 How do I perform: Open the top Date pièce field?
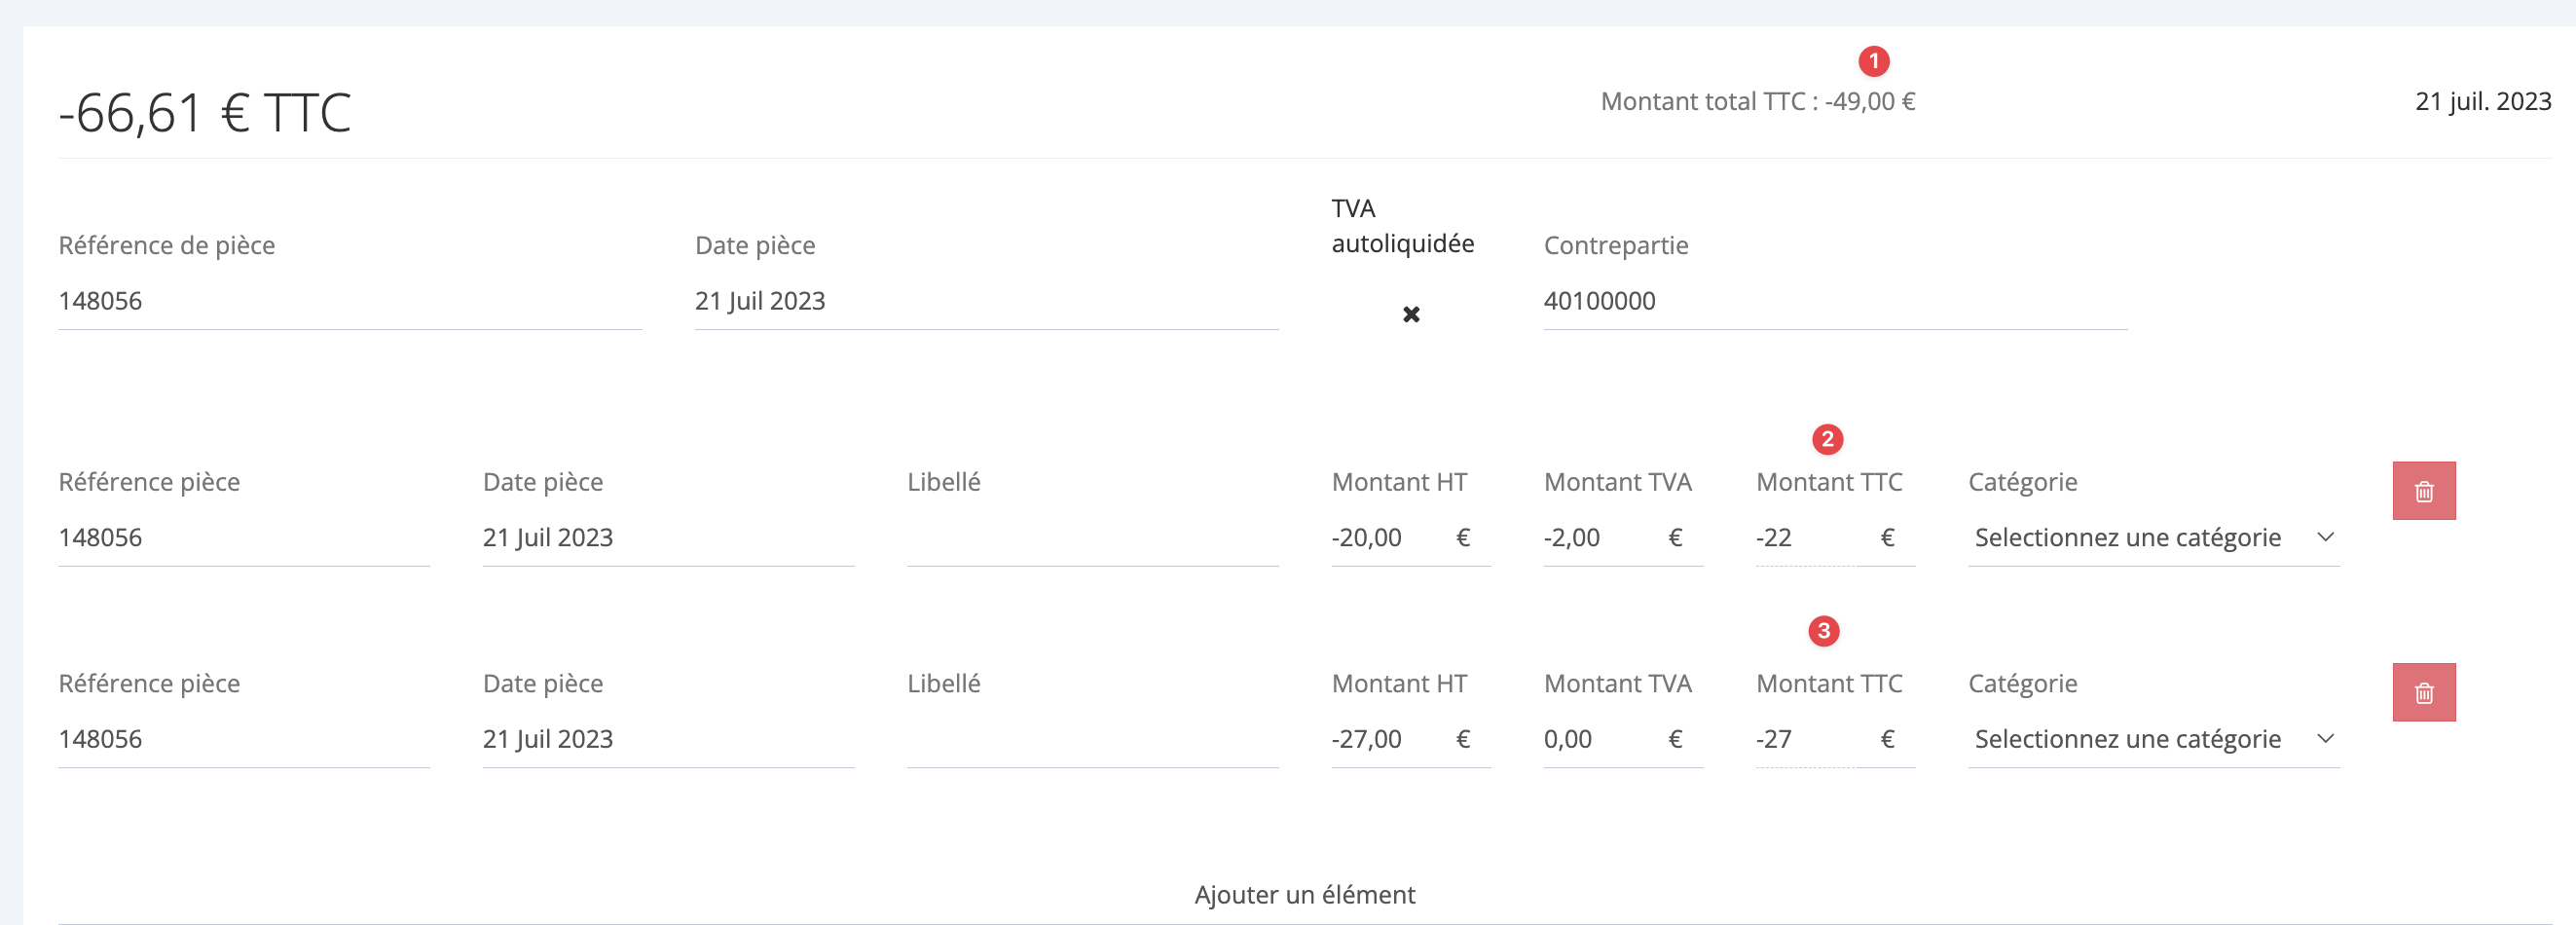coord(986,302)
